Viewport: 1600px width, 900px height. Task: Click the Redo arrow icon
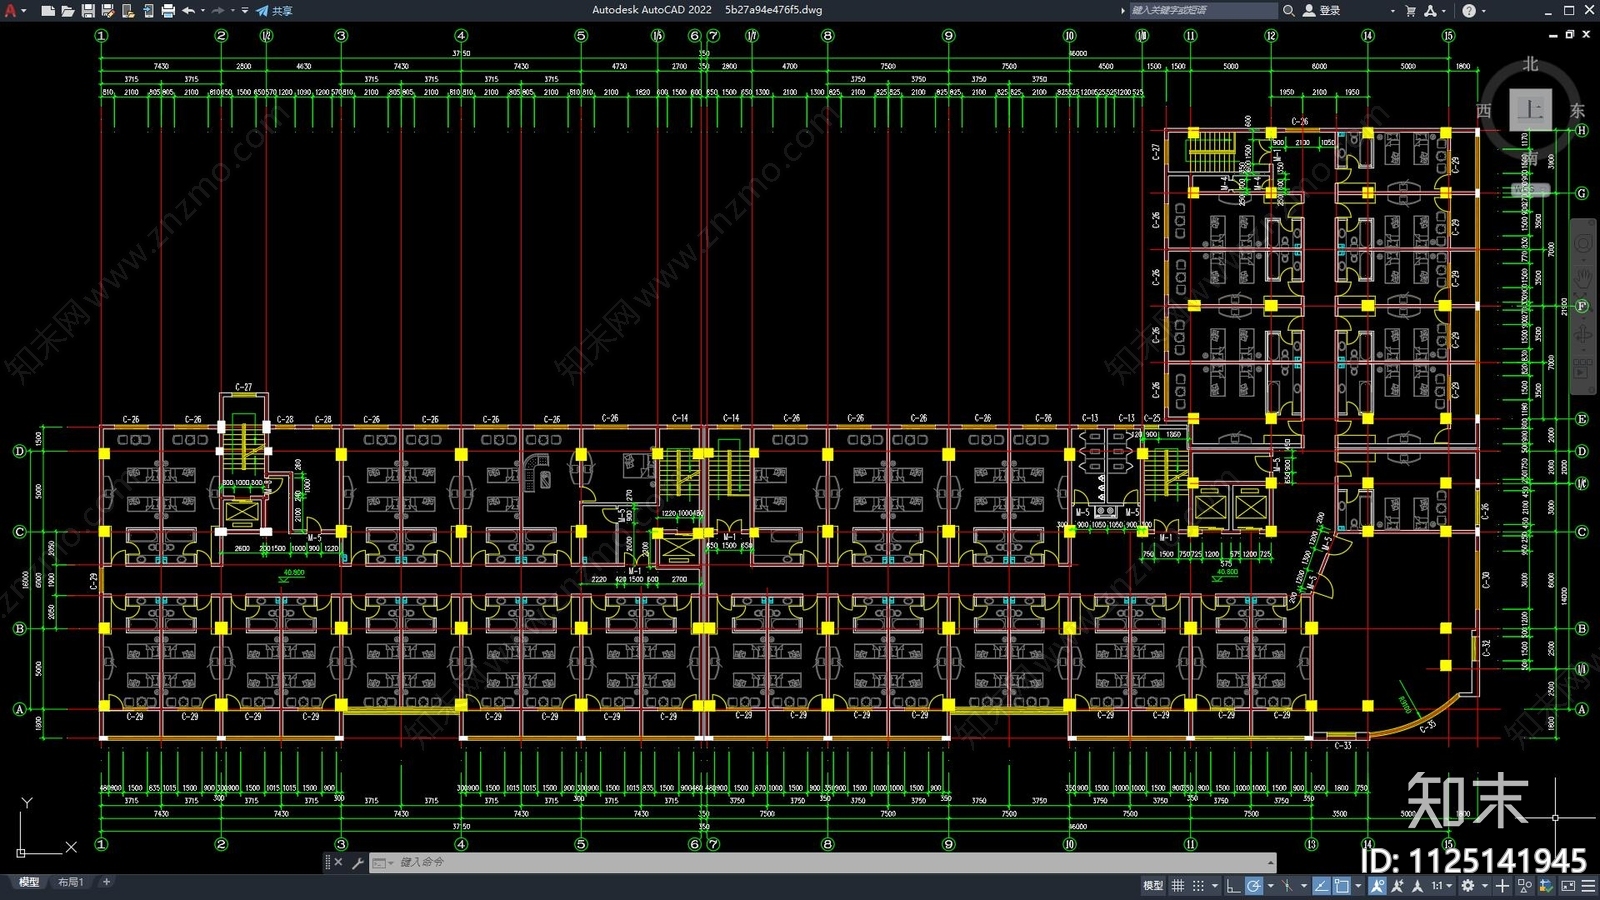tap(218, 11)
